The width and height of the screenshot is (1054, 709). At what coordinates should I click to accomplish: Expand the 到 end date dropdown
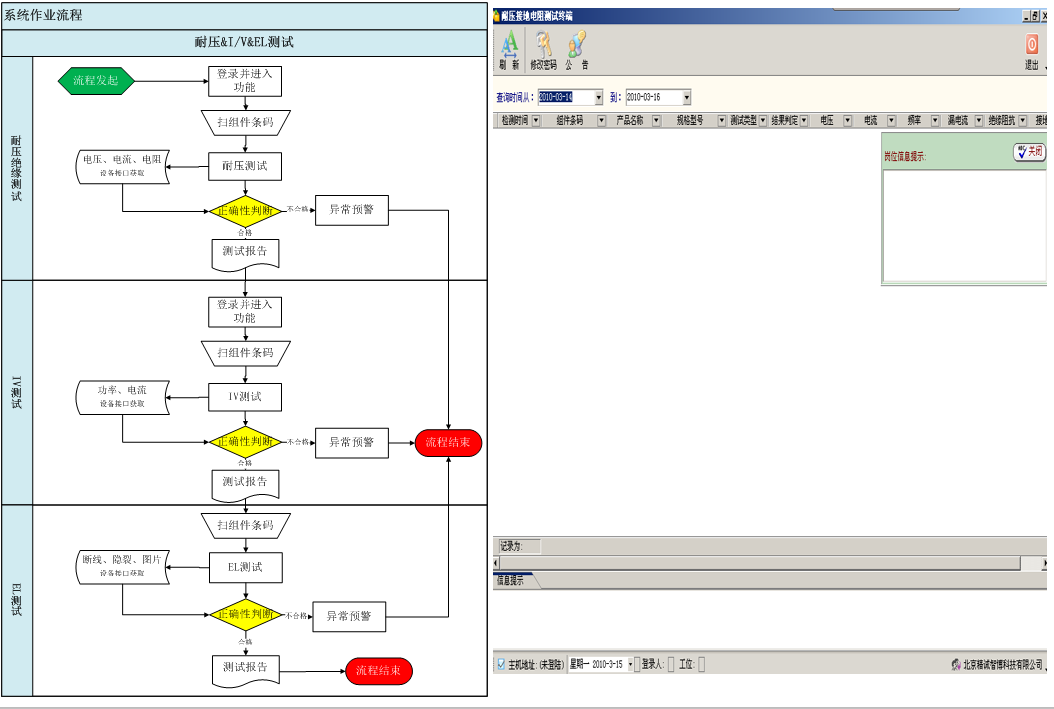click(x=686, y=98)
